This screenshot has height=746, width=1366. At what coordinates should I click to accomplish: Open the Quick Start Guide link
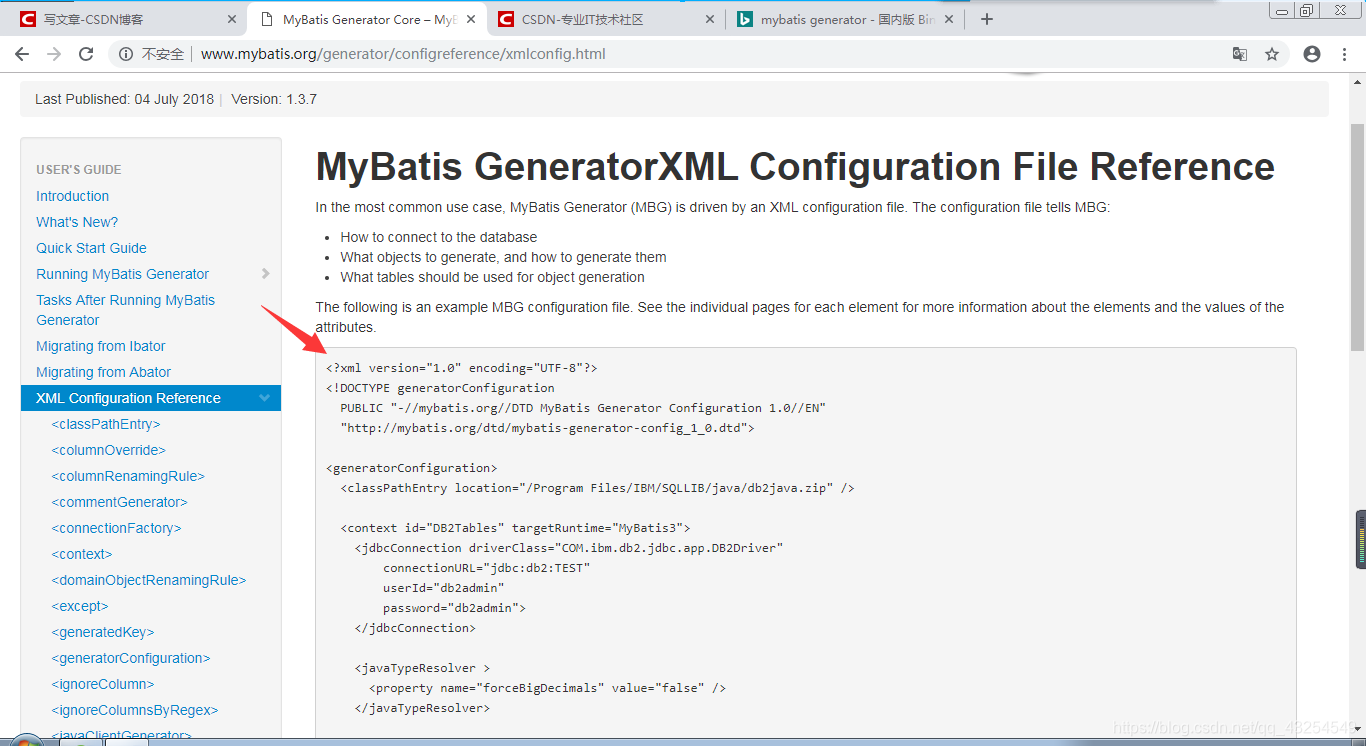point(91,248)
